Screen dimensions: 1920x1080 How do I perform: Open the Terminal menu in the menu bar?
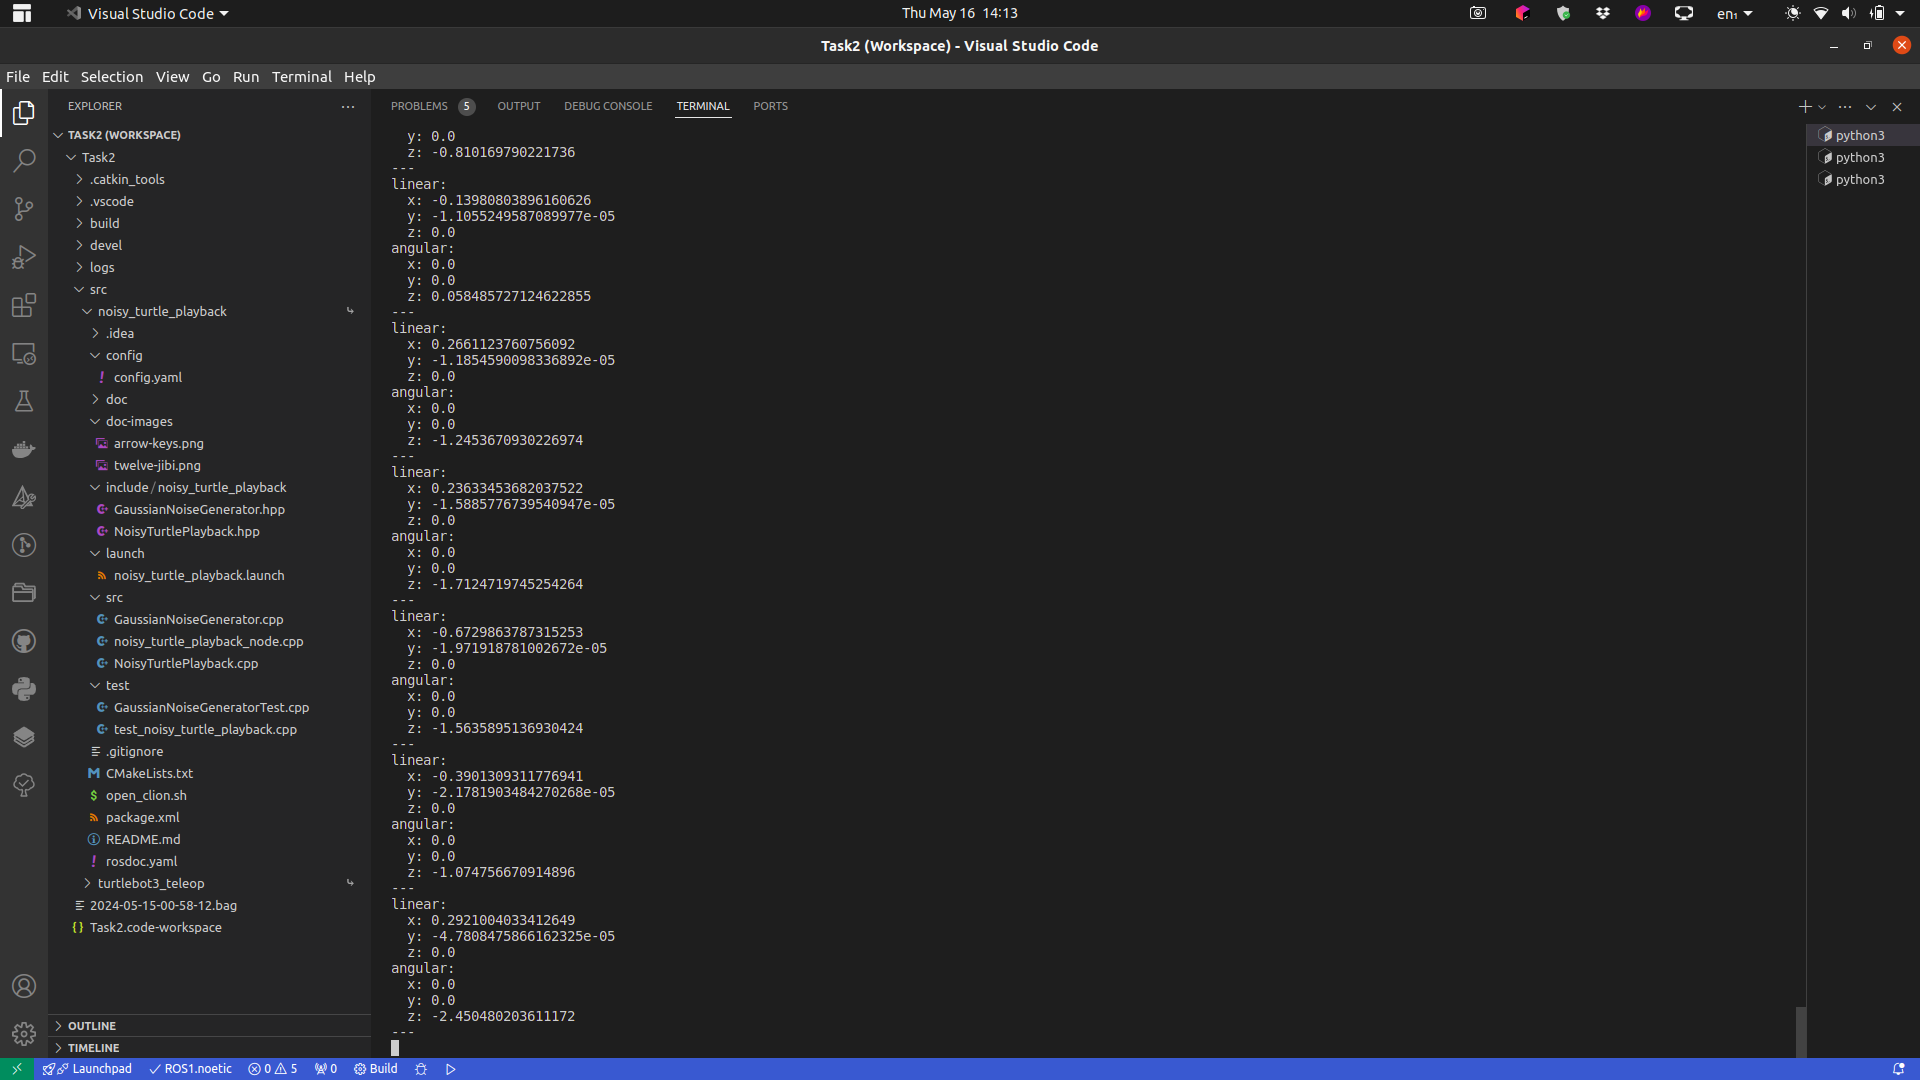pos(301,77)
